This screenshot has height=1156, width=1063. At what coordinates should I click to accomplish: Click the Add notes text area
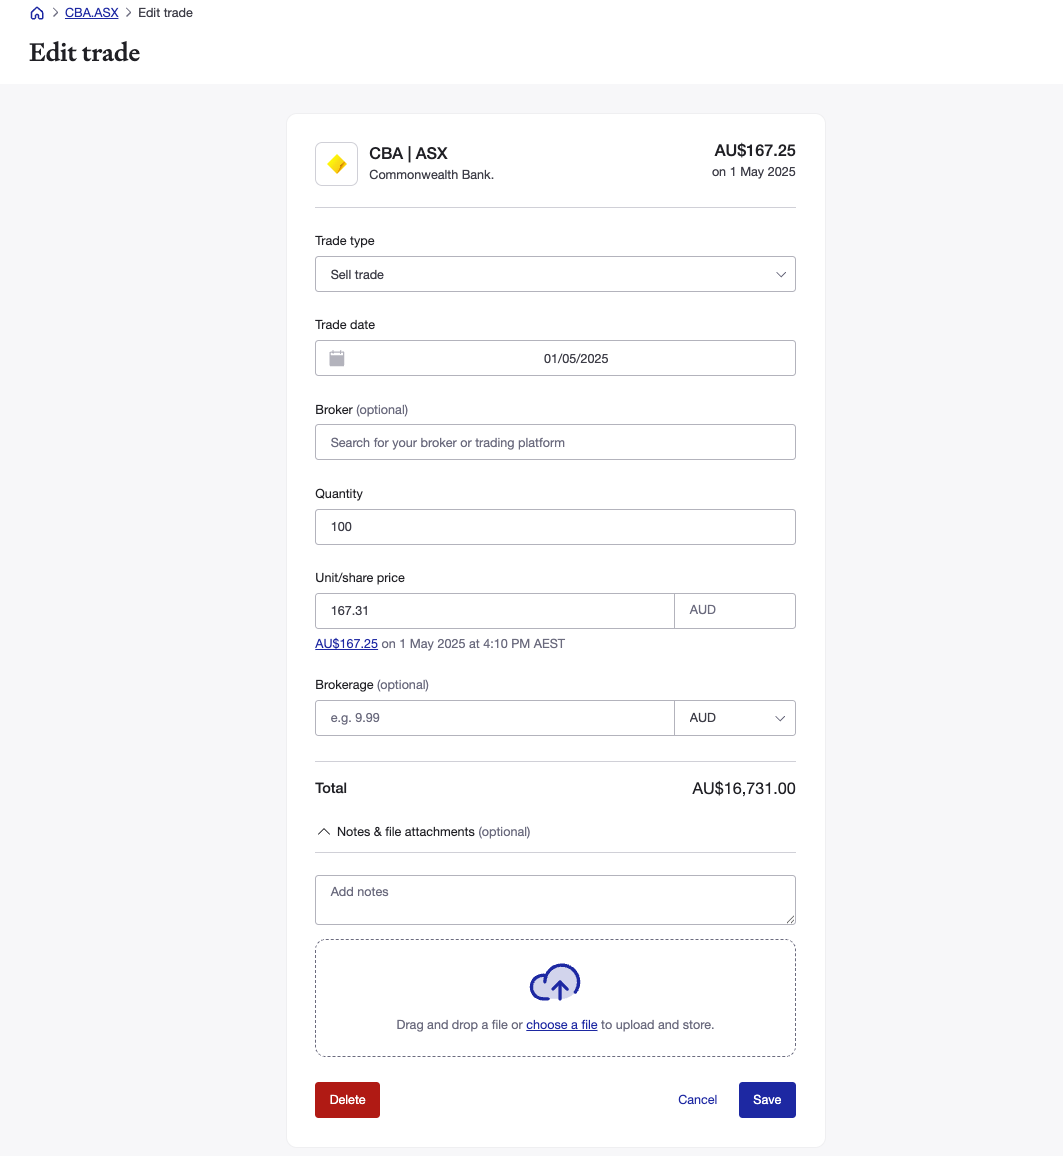(x=555, y=898)
